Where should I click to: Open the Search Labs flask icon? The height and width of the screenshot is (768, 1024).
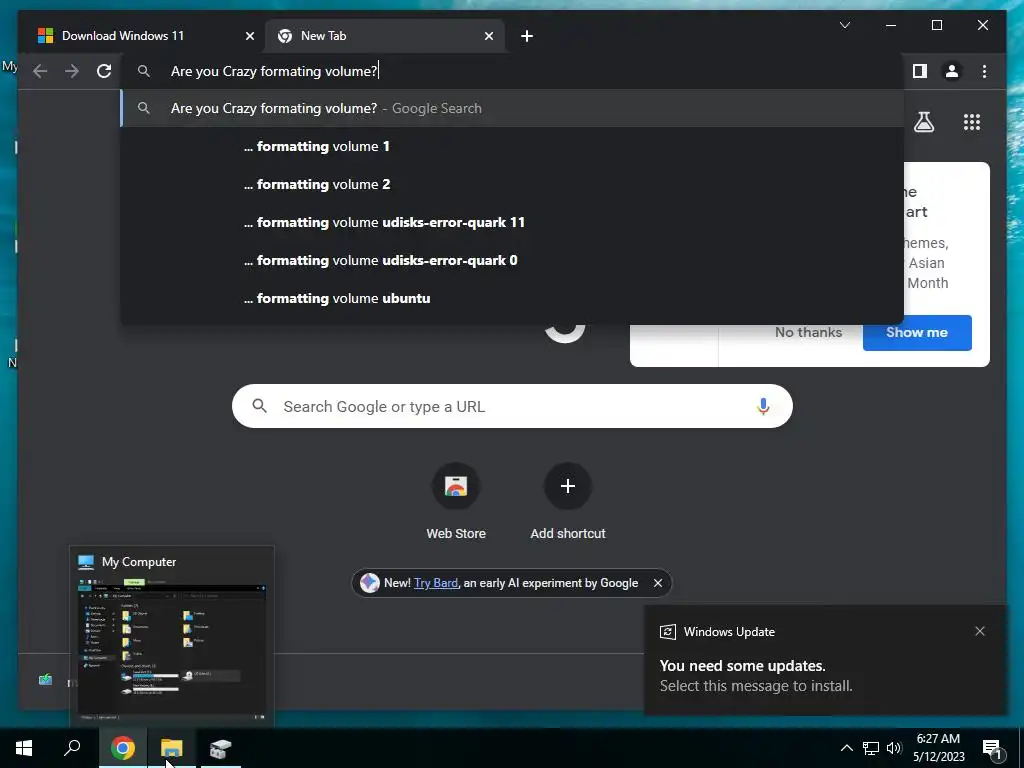tap(923, 122)
